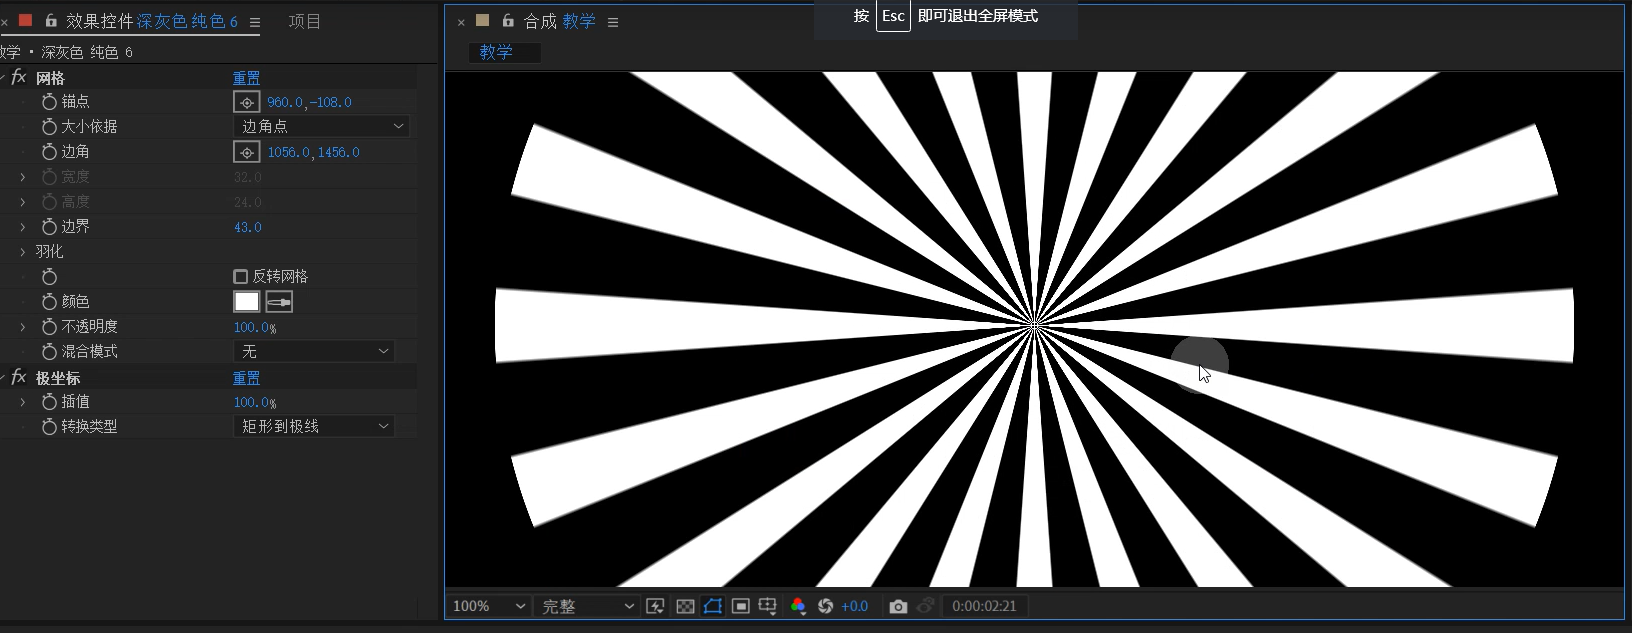
Task: Toggle the effect controls panel lock
Action: pos(51,20)
